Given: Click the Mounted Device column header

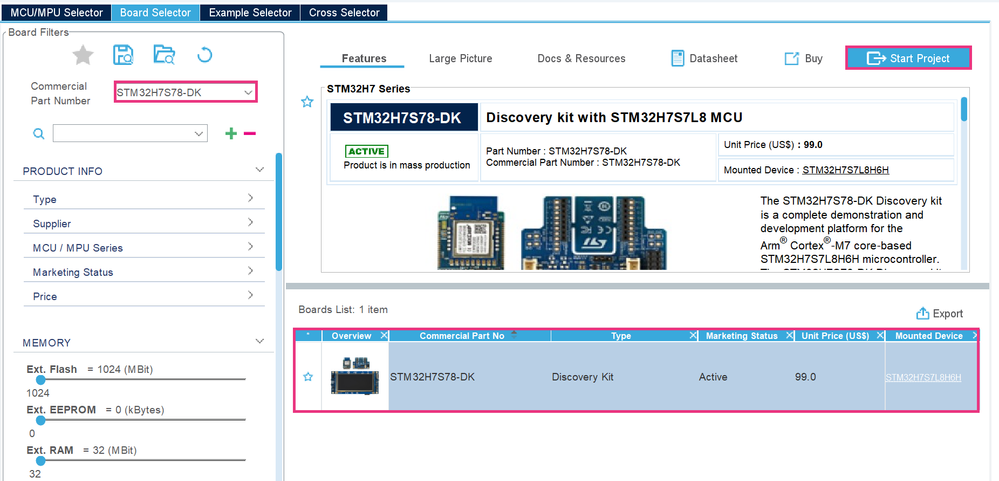Looking at the screenshot, I should click(929, 336).
